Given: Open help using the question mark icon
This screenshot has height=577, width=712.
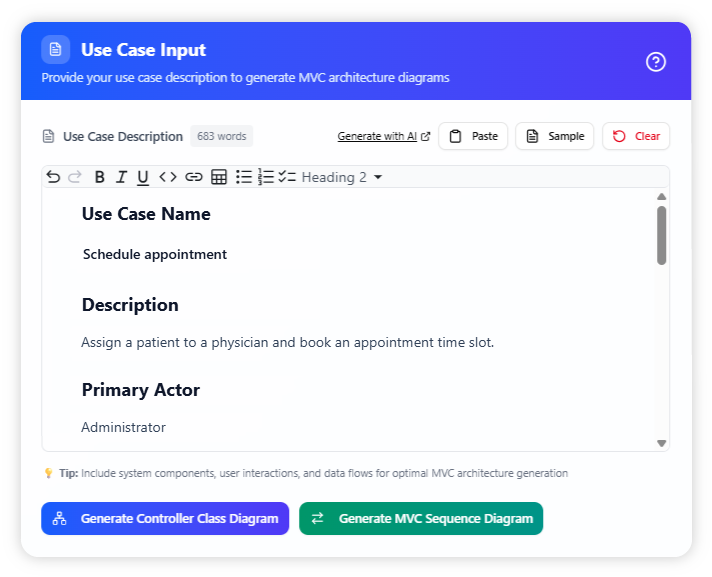Looking at the screenshot, I should click(656, 62).
